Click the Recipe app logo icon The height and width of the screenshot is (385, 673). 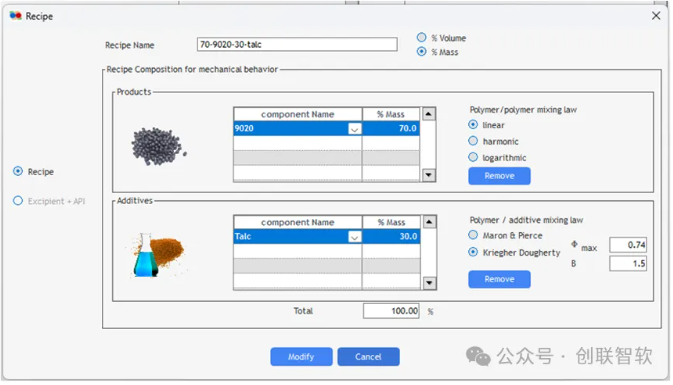(x=16, y=16)
